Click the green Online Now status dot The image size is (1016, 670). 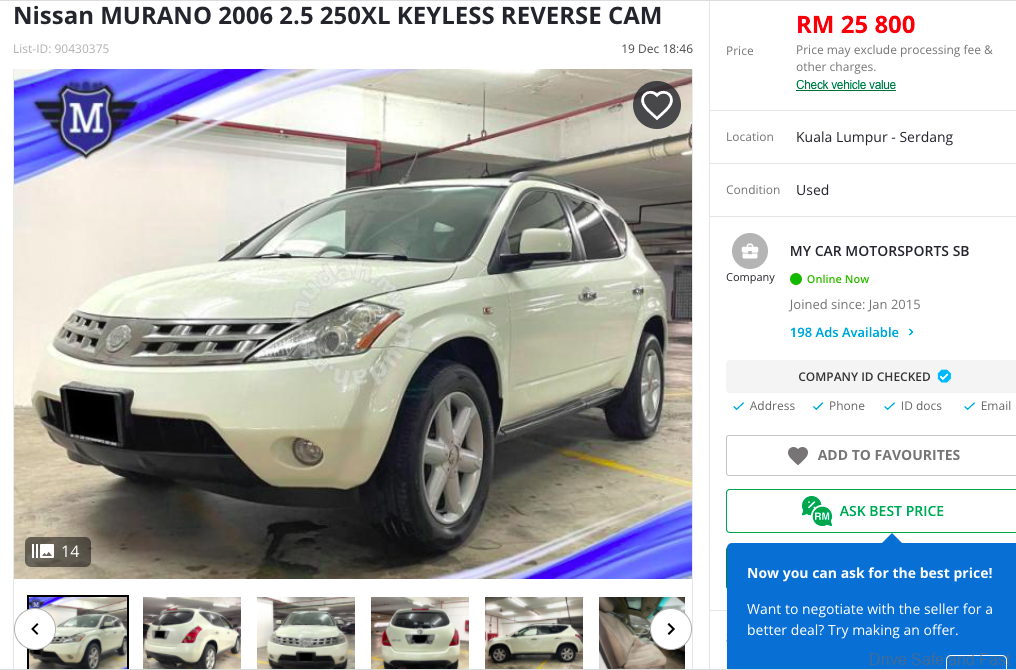(796, 279)
